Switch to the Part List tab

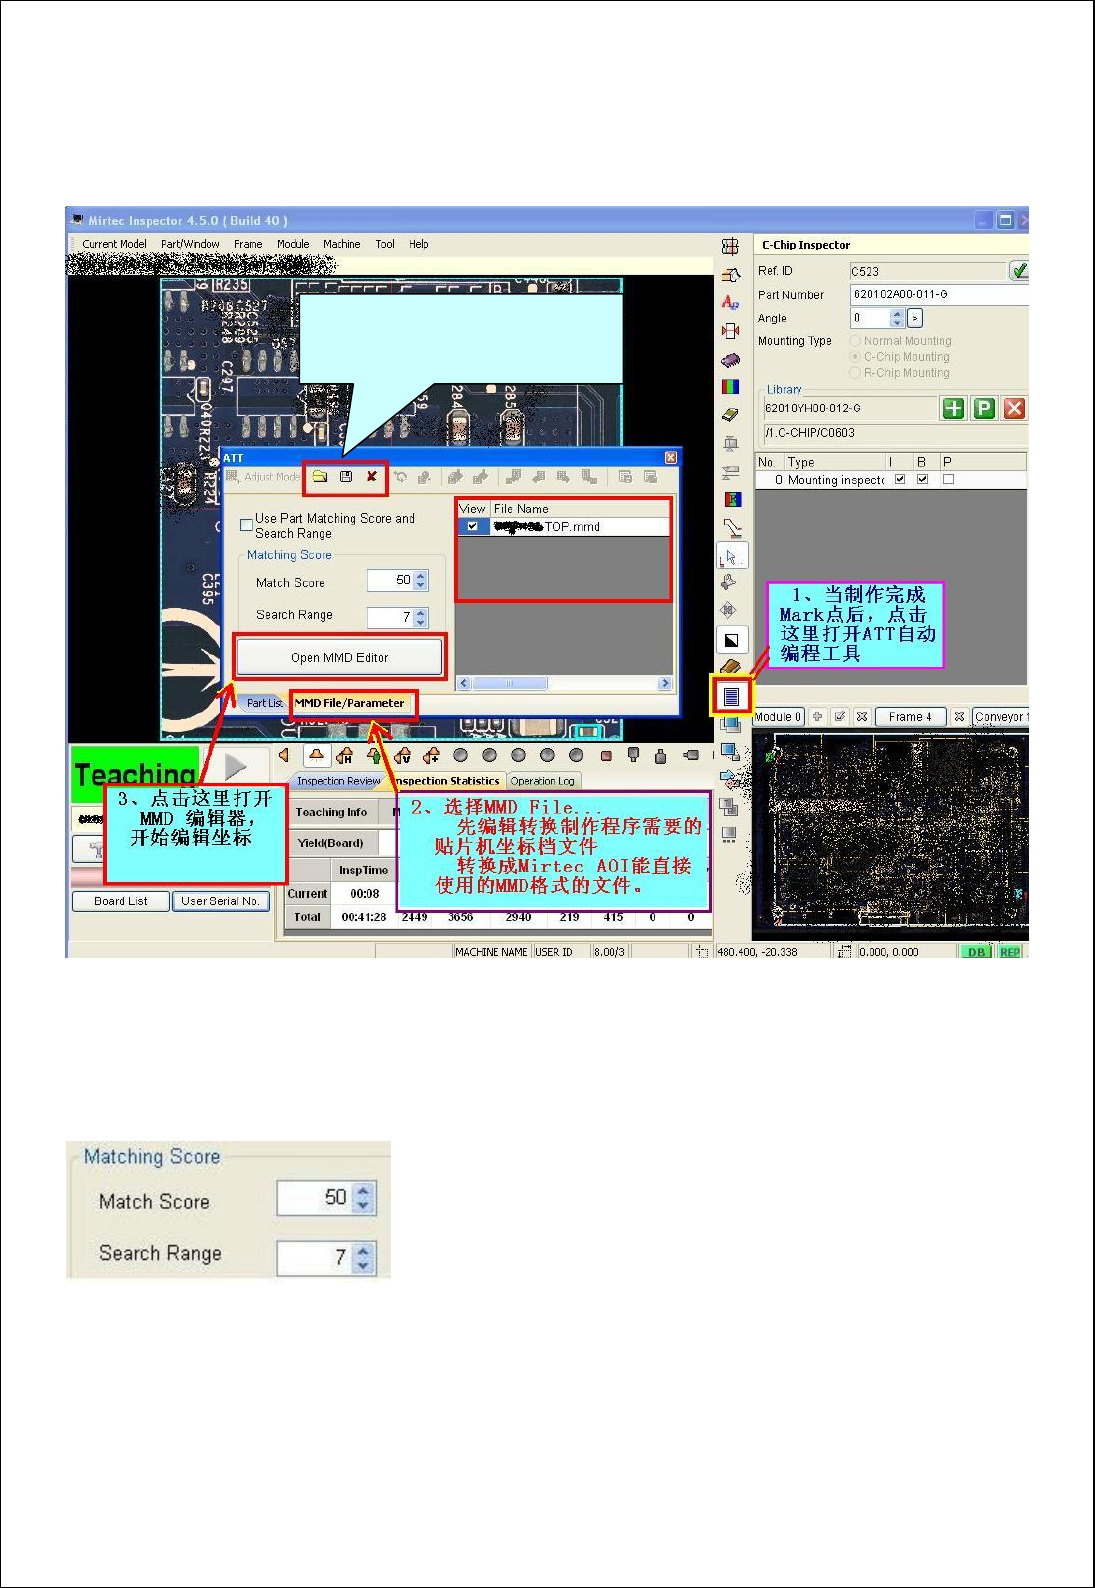pos(264,703)
